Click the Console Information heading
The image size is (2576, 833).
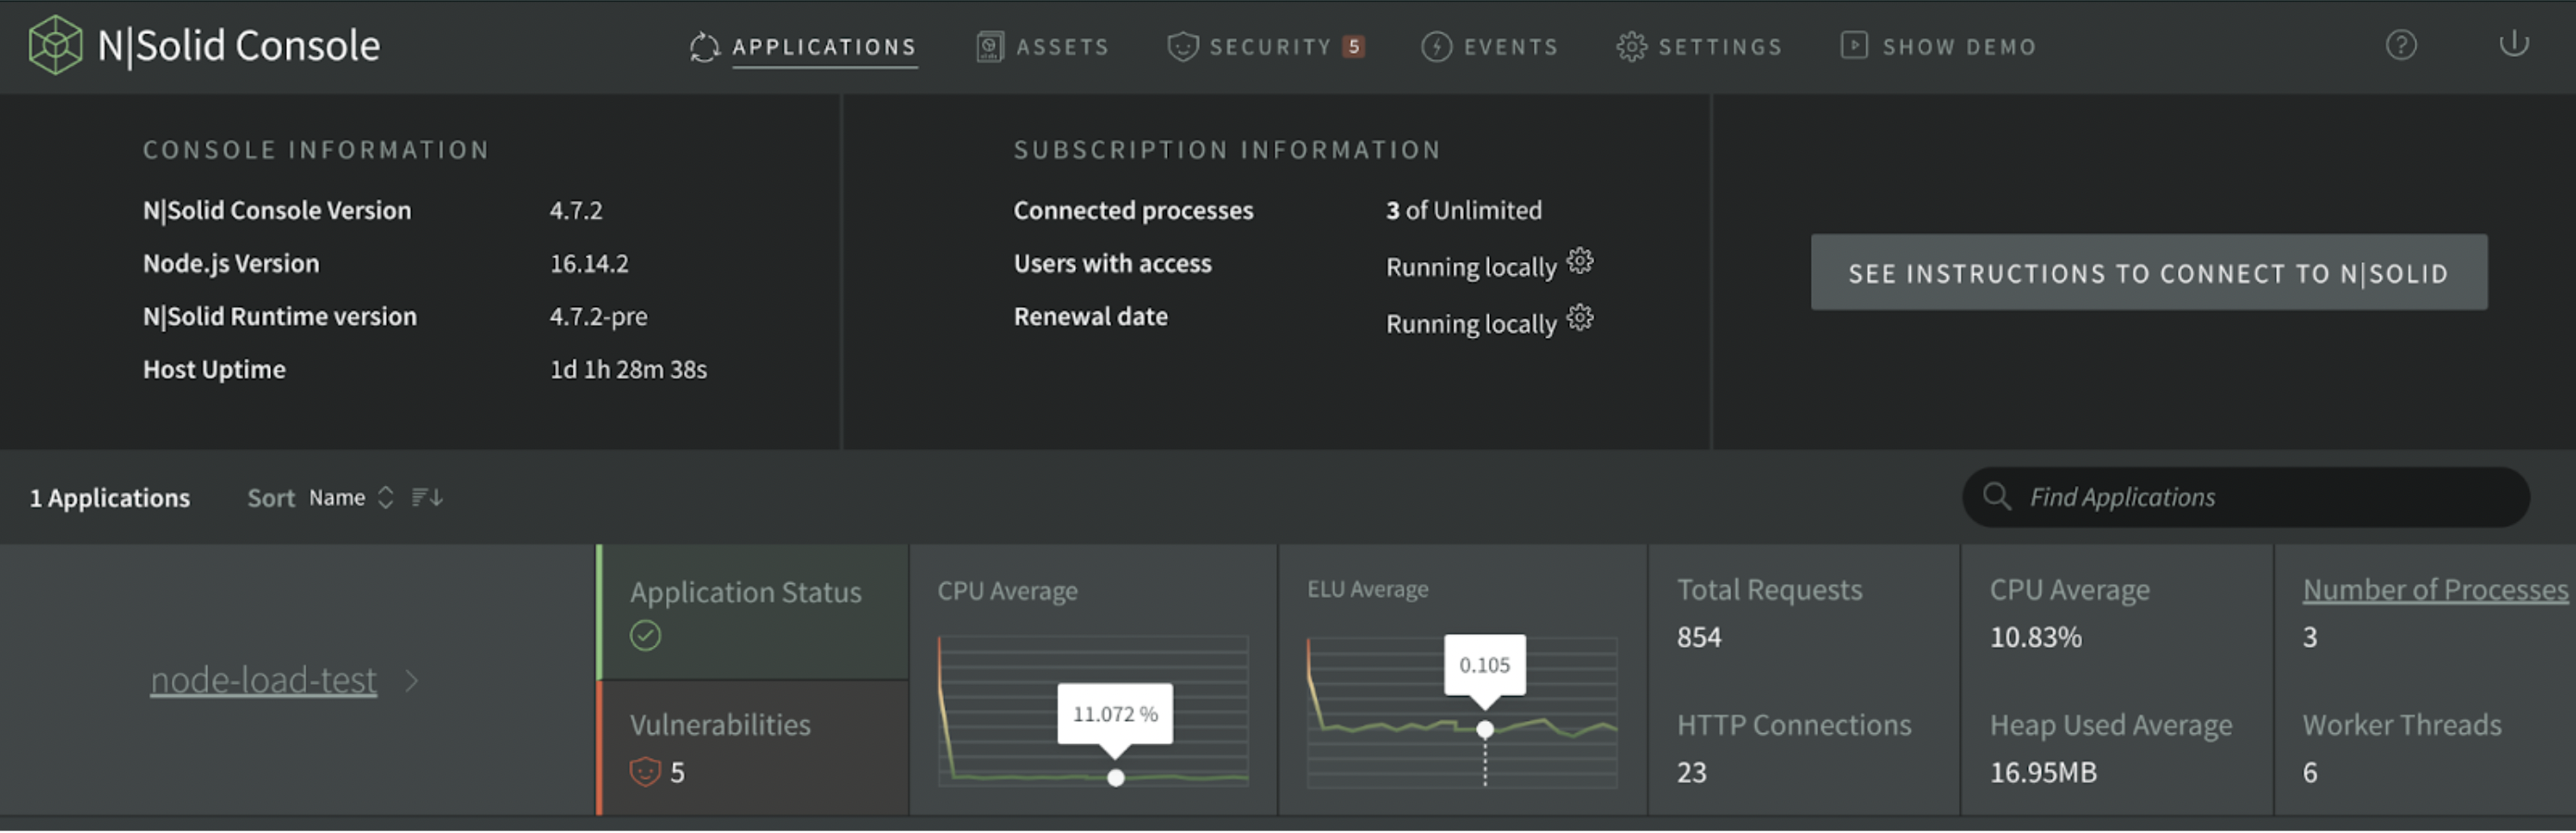coord(316,150)
